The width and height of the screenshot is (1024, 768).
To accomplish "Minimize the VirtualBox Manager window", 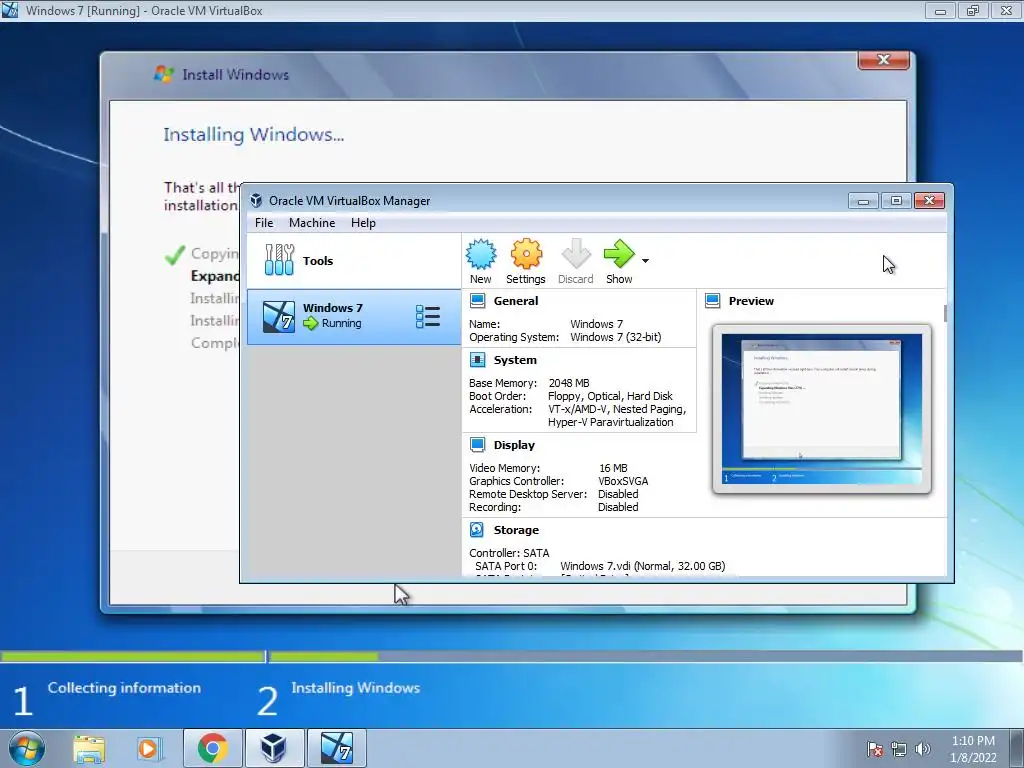I will click(863, 200).
